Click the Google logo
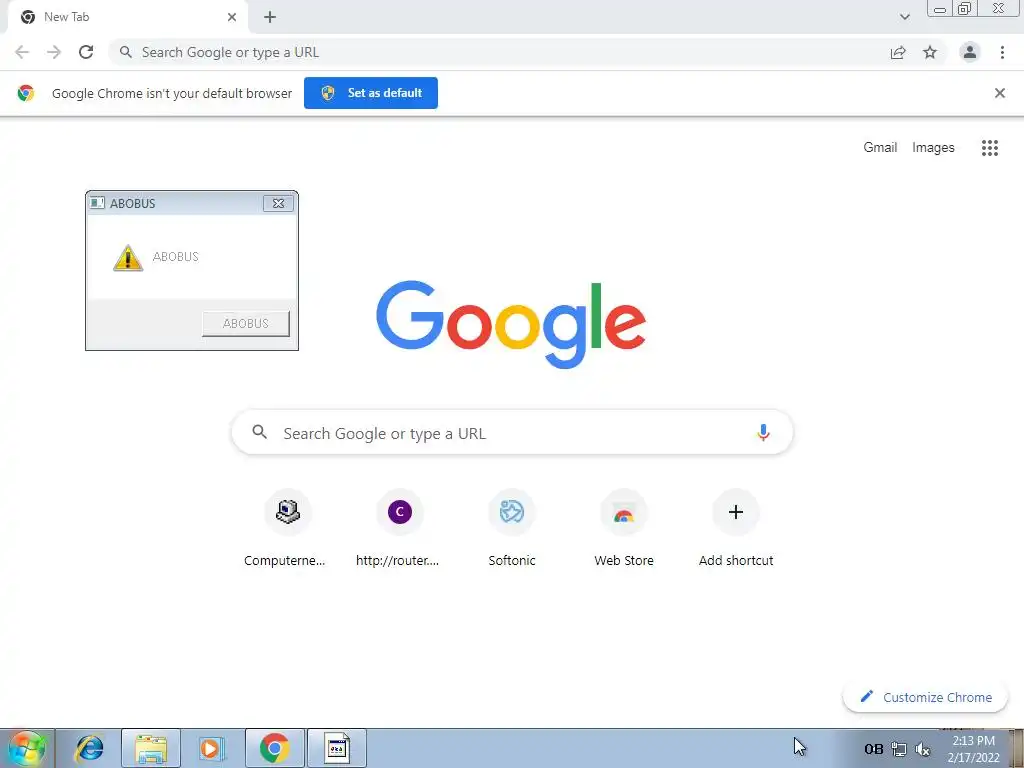This screenshot has height=768, width=1024. [x=511, y=324]
